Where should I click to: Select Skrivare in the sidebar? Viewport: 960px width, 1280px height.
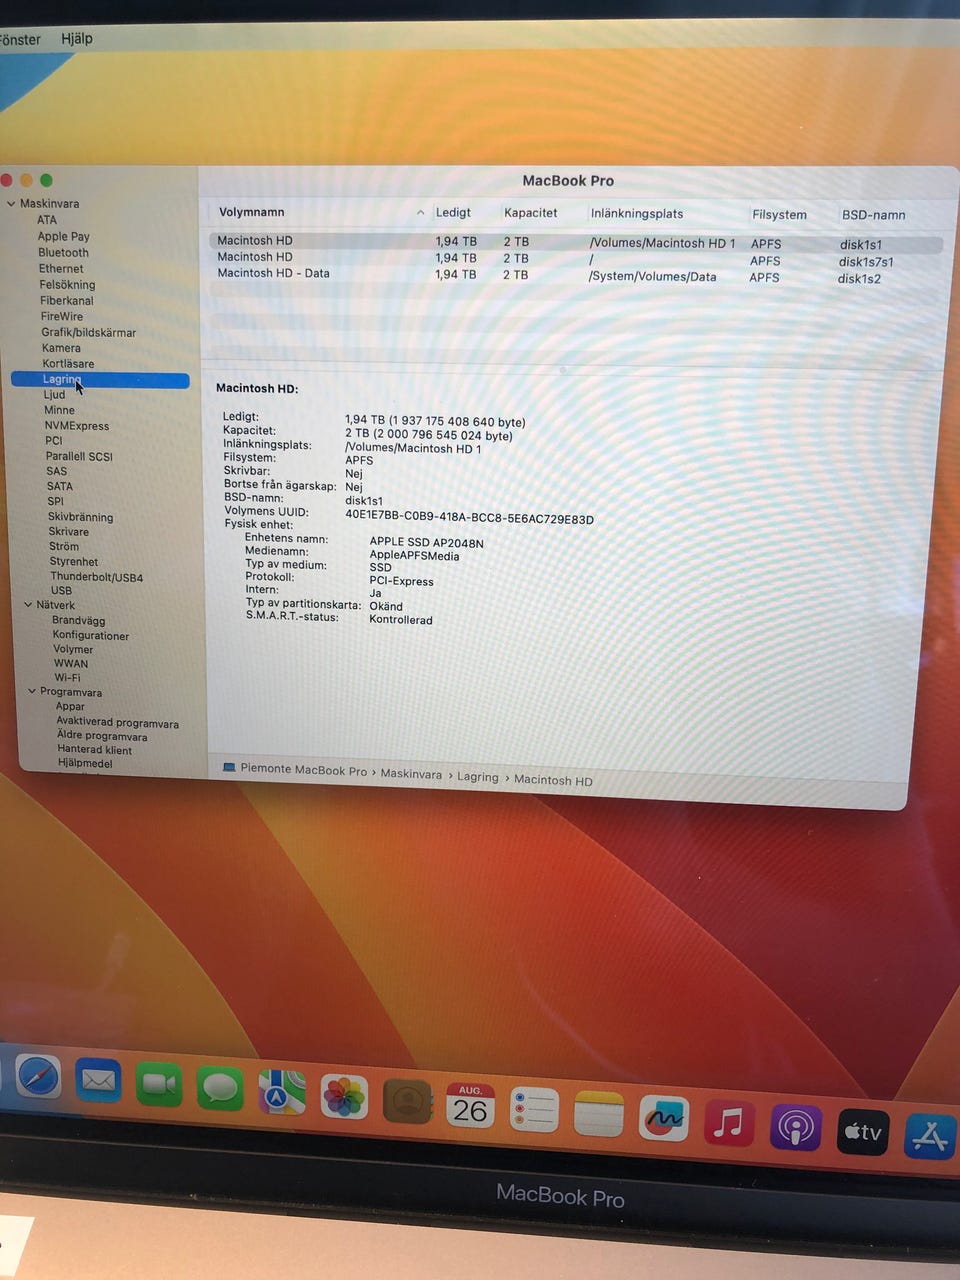pyautogui.click(x=69, y=532)
